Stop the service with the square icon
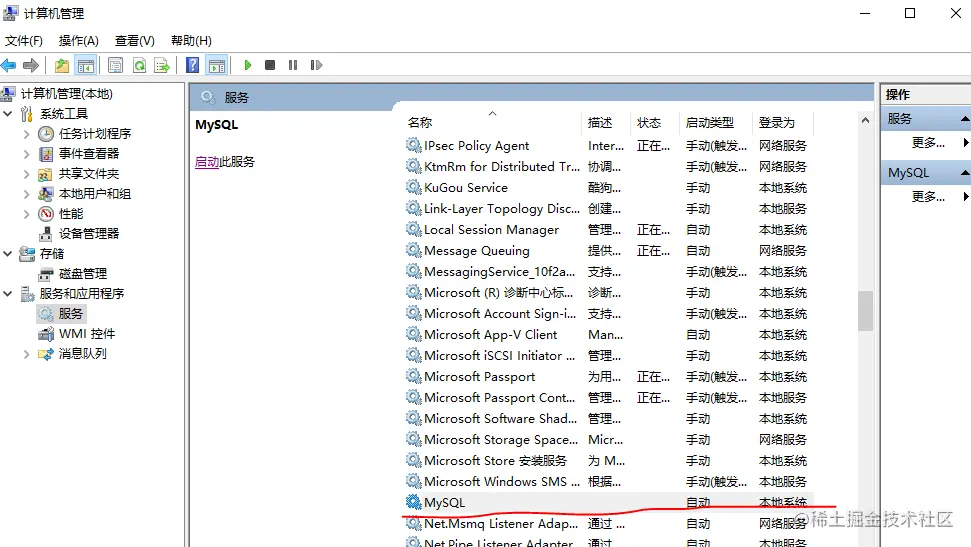The image size is (971, 547). pos(270,65)
